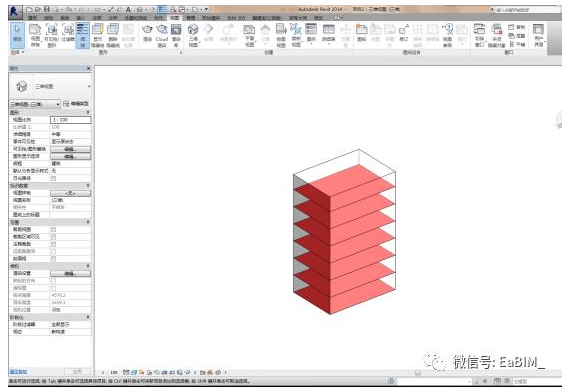Click the View Scale 1:100 field
Viewport: 570px width, 391px height.
tap(70, 120)
